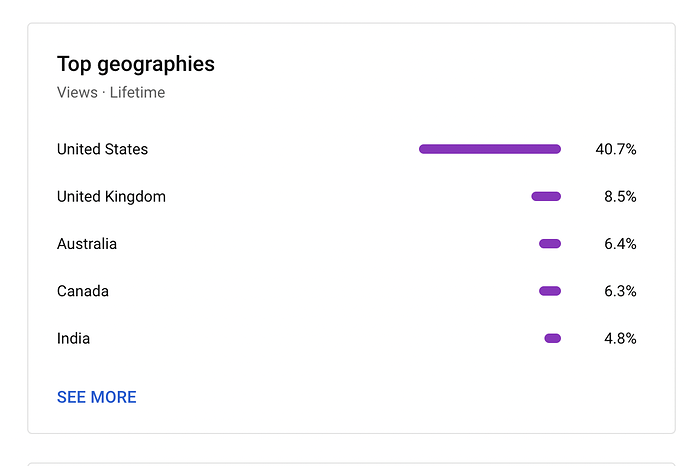Click the Canada purple bar
This screenshot has width=690, height=466.
coord(550,291)
